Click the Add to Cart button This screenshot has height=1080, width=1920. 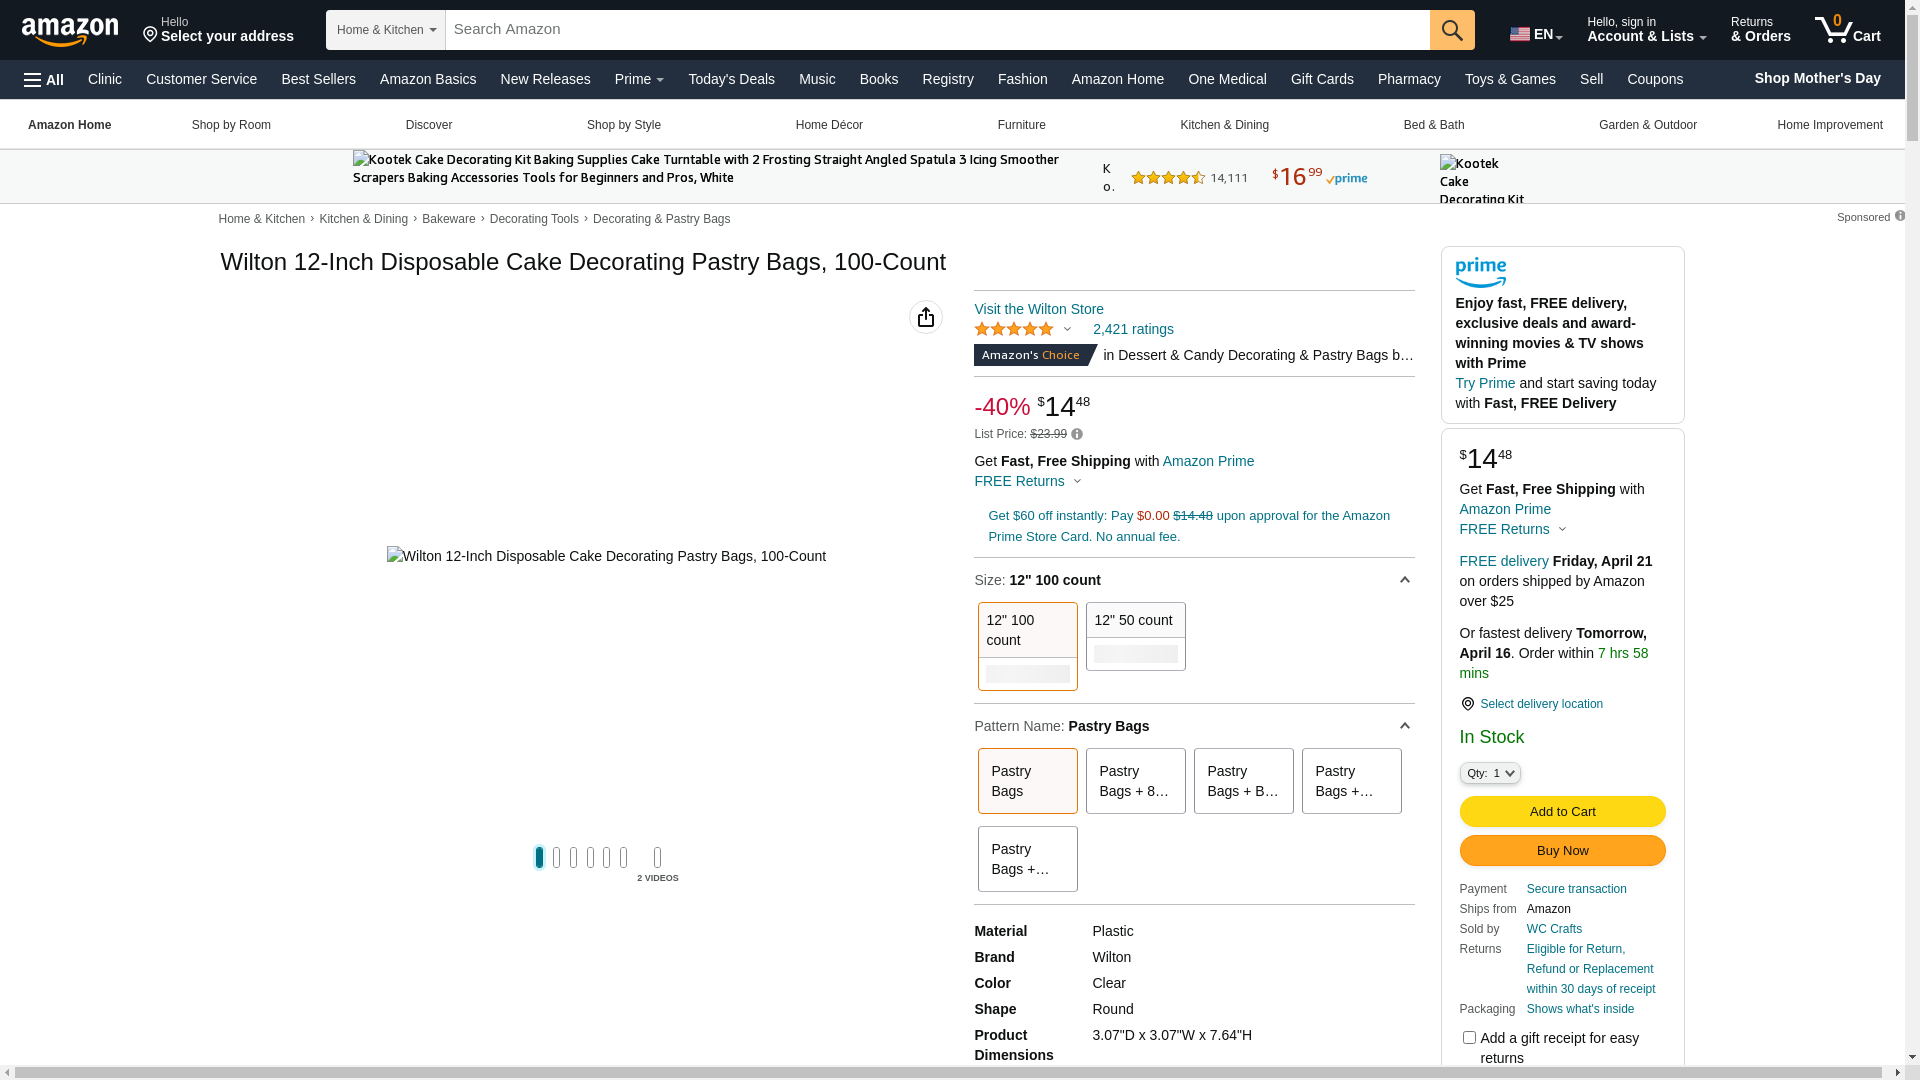click(1562, 811)
